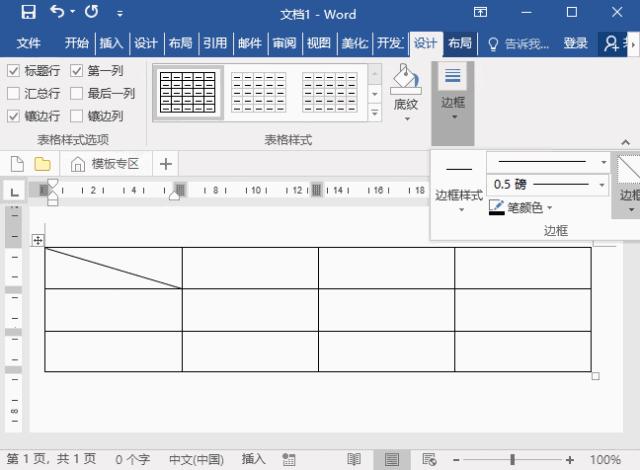The height and width of the screenshot is (470, 640).
Task: Click the cell with diagonal line
Action: (113, 268)
